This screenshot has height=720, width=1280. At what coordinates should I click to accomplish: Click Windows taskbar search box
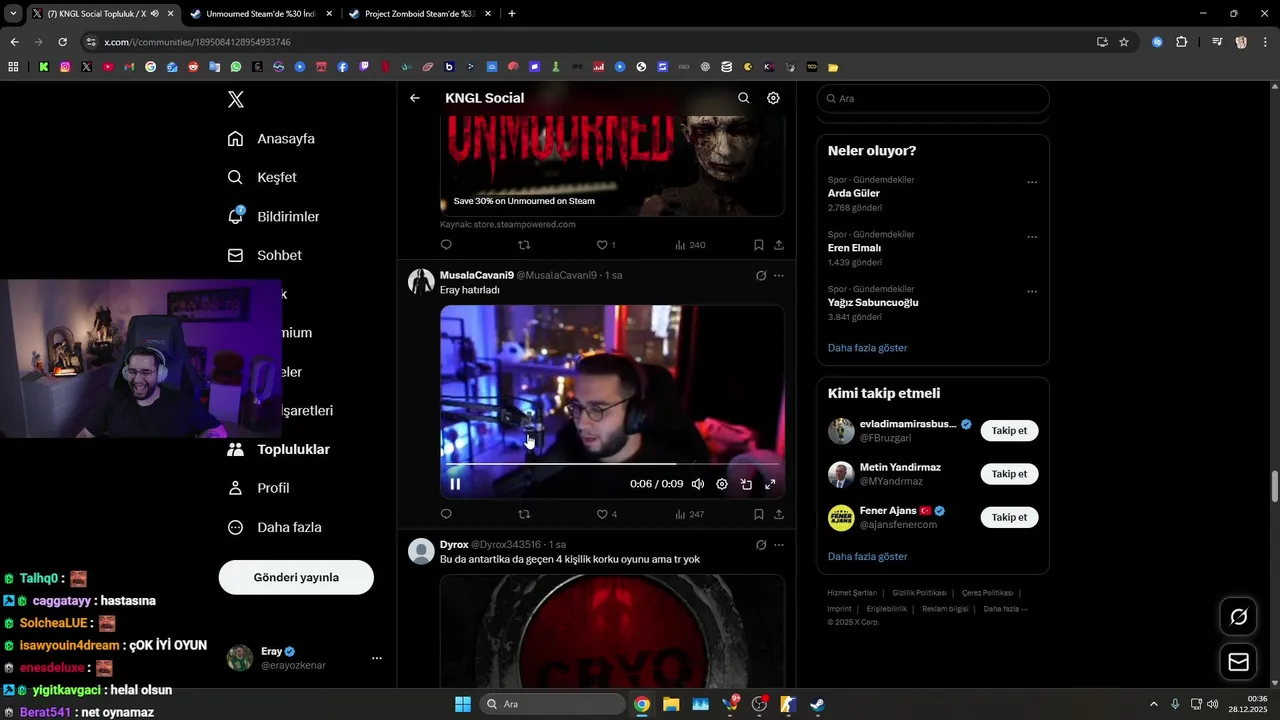[x=552, y=704]
